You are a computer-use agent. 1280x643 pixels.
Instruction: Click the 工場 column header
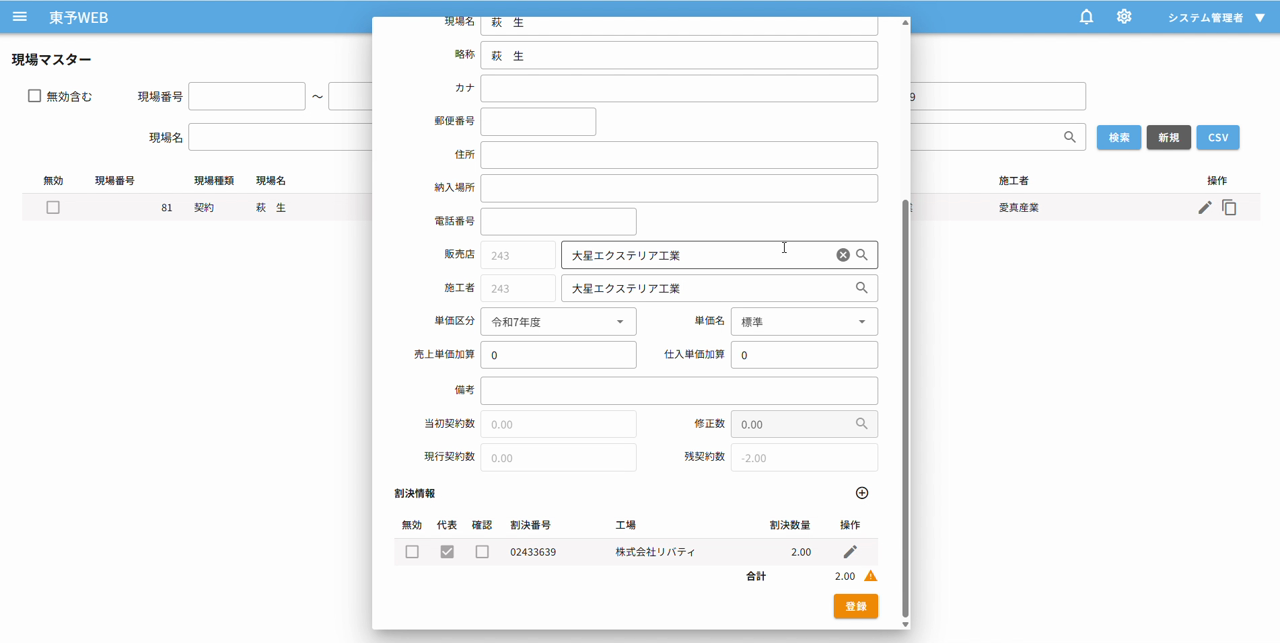626,525
